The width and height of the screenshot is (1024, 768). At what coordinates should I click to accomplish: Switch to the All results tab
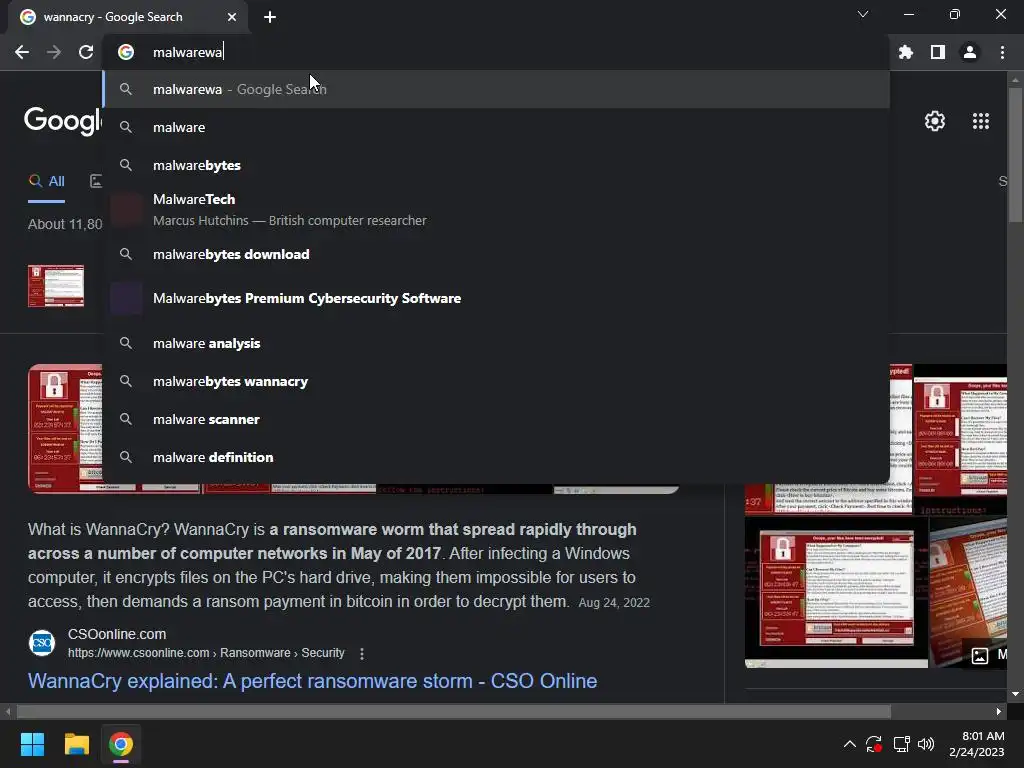47,182
